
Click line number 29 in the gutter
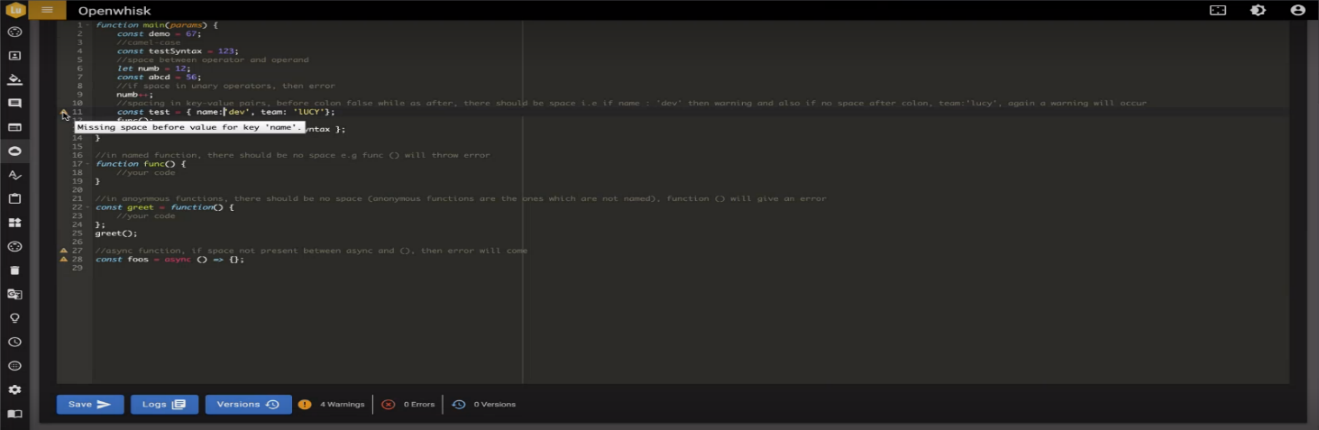[78, 268]
